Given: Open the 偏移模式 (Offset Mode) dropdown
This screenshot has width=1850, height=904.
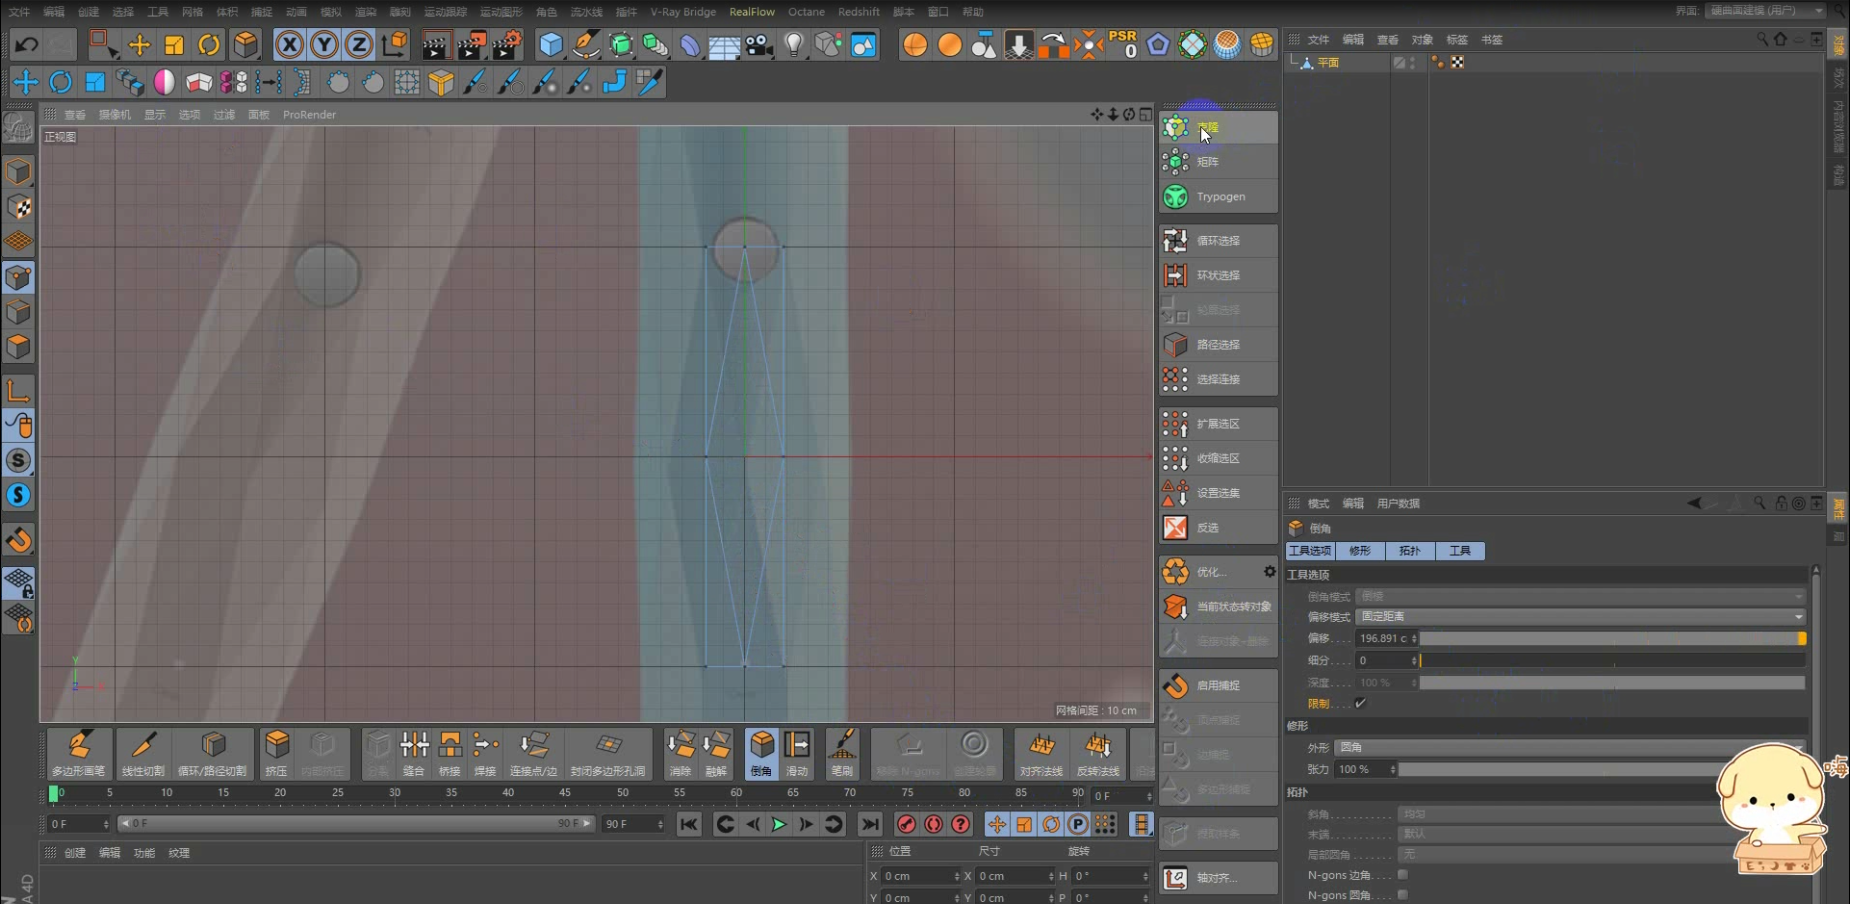Looking at the screenshot, I should tap(1580, 617).
